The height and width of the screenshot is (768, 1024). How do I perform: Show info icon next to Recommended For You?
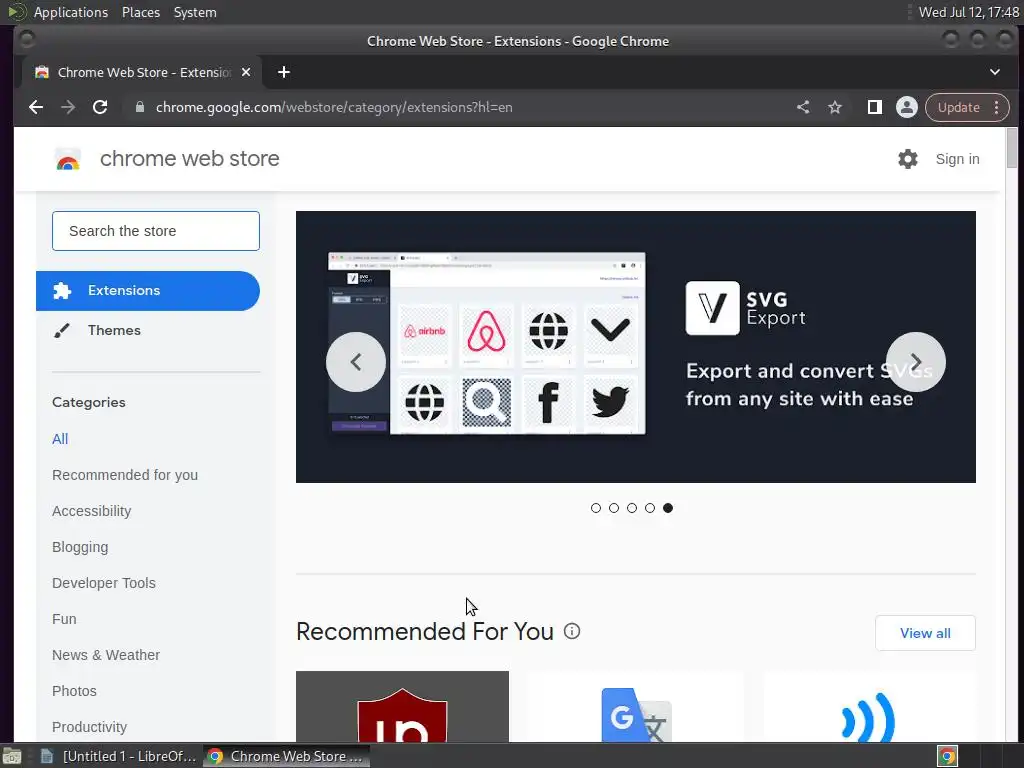(571, 631)
